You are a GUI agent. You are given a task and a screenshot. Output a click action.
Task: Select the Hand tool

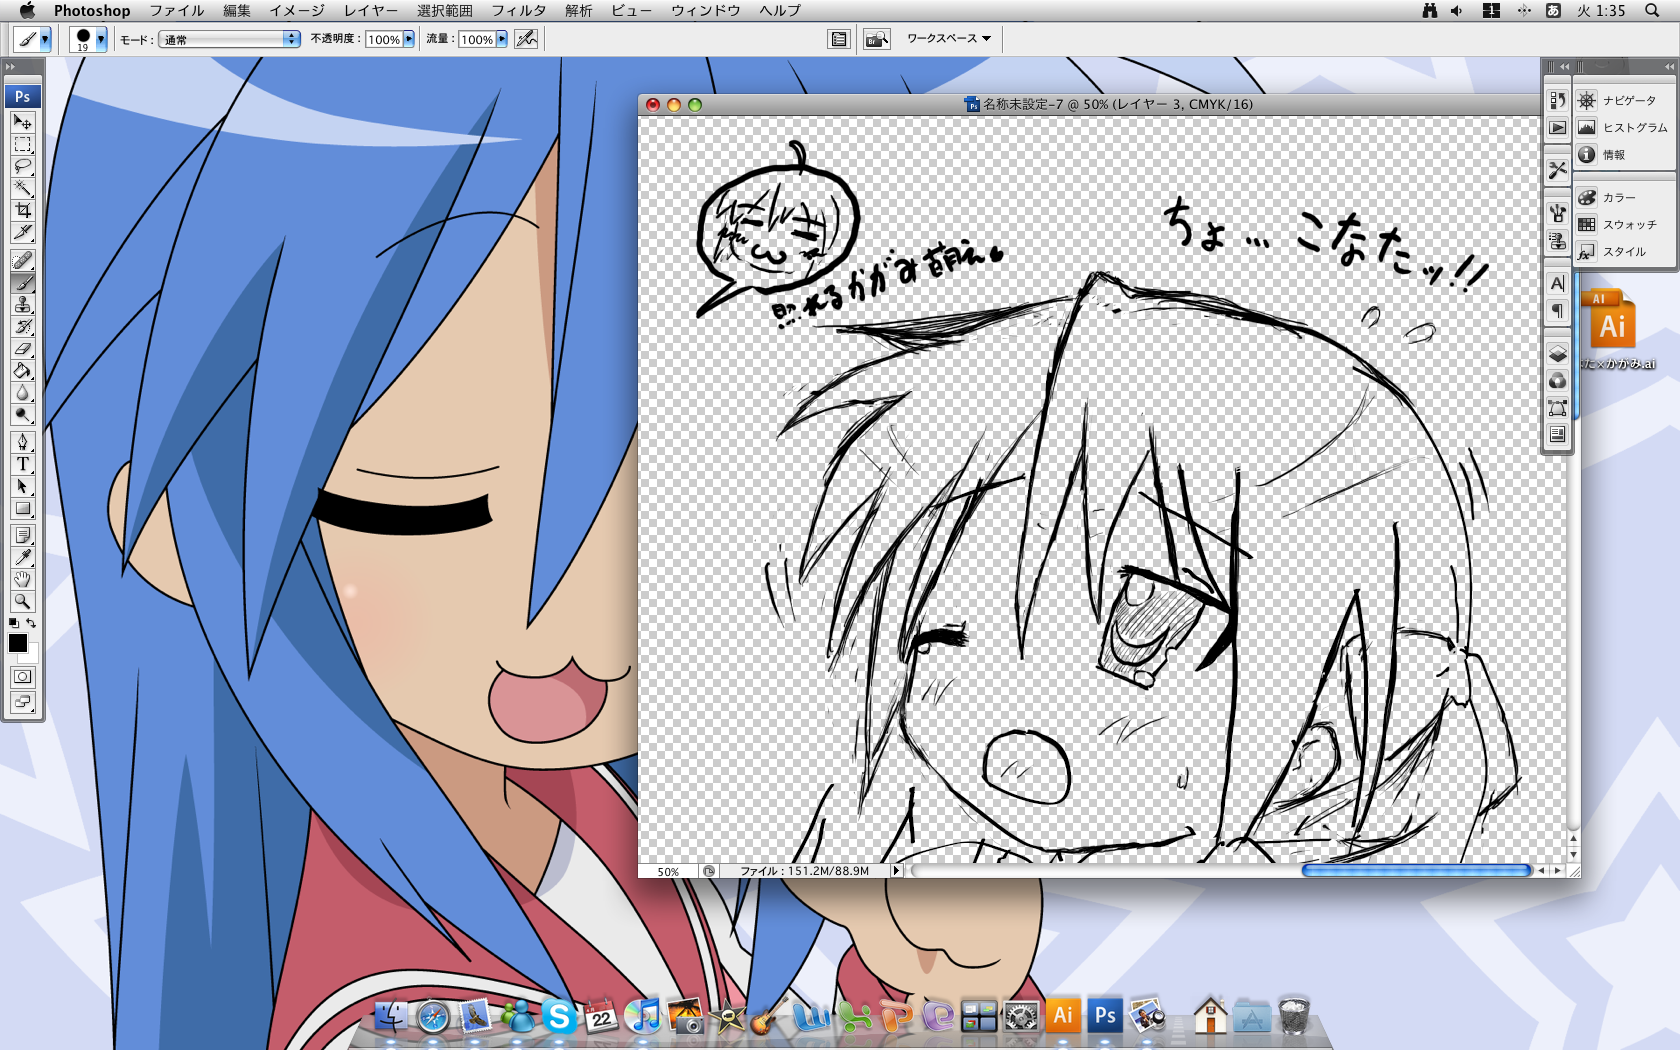click(23, 579)
